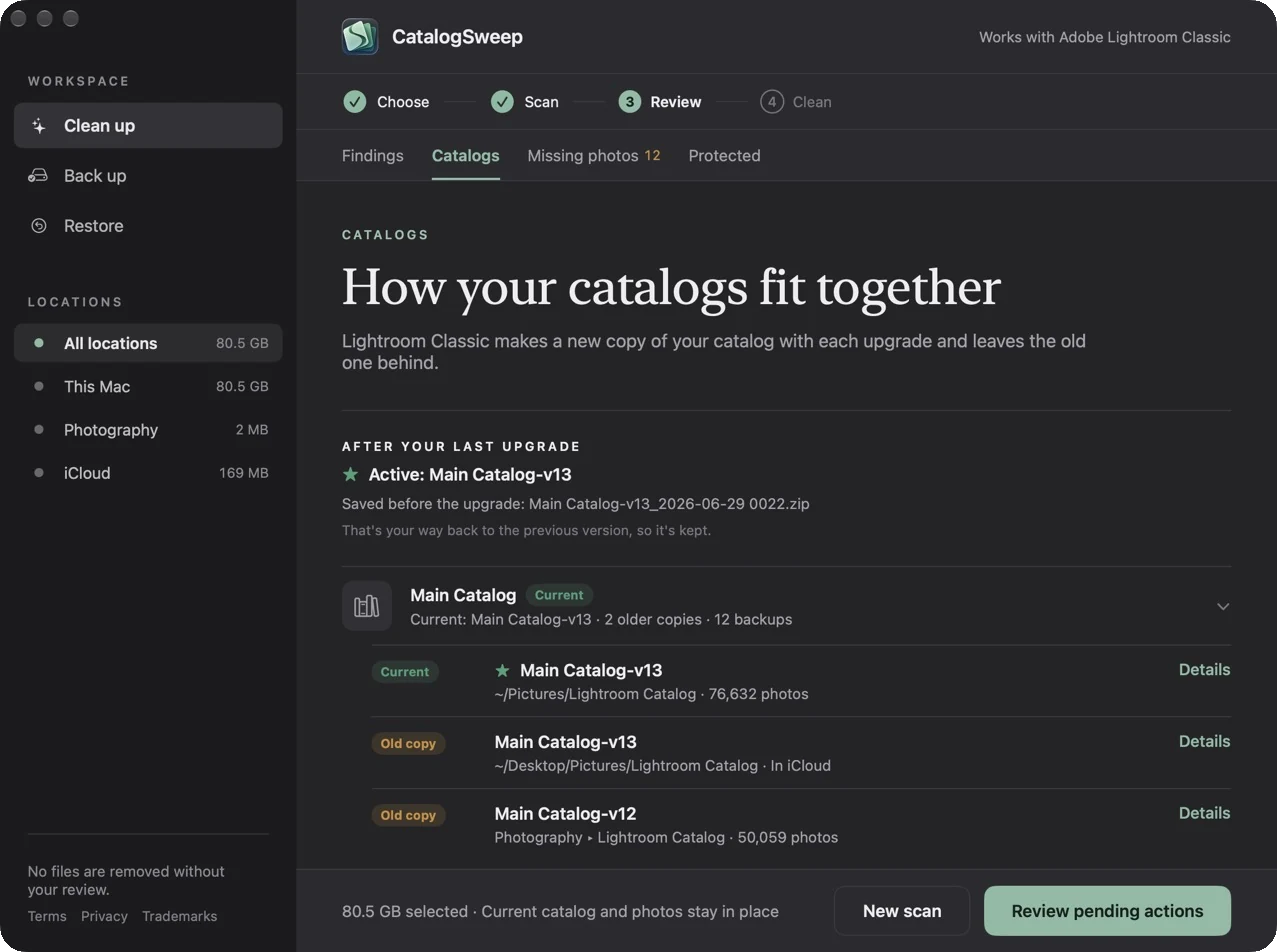Click the Choose step checkmark icon

tap(354, 102)
